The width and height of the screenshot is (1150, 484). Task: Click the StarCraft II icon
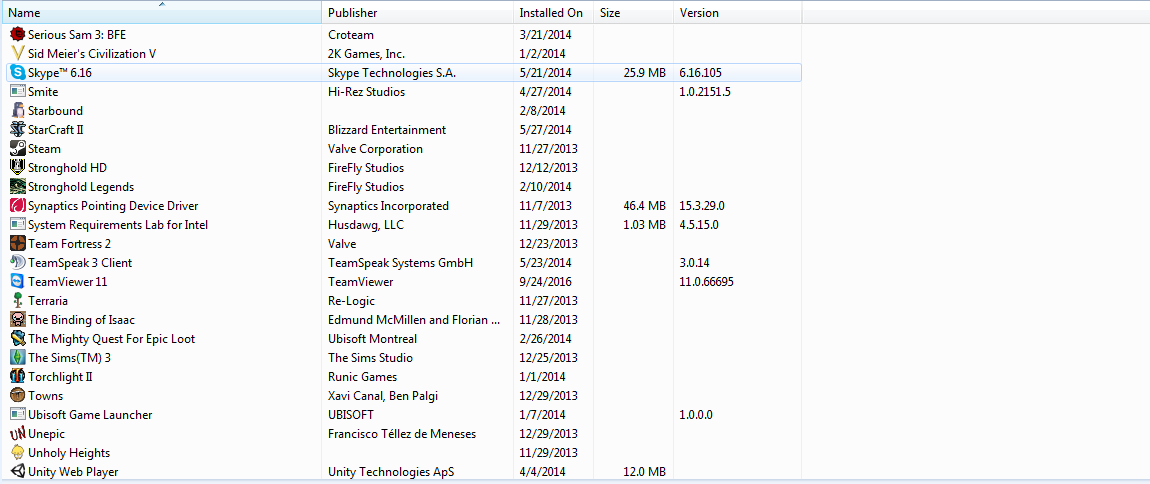point(18,130)
